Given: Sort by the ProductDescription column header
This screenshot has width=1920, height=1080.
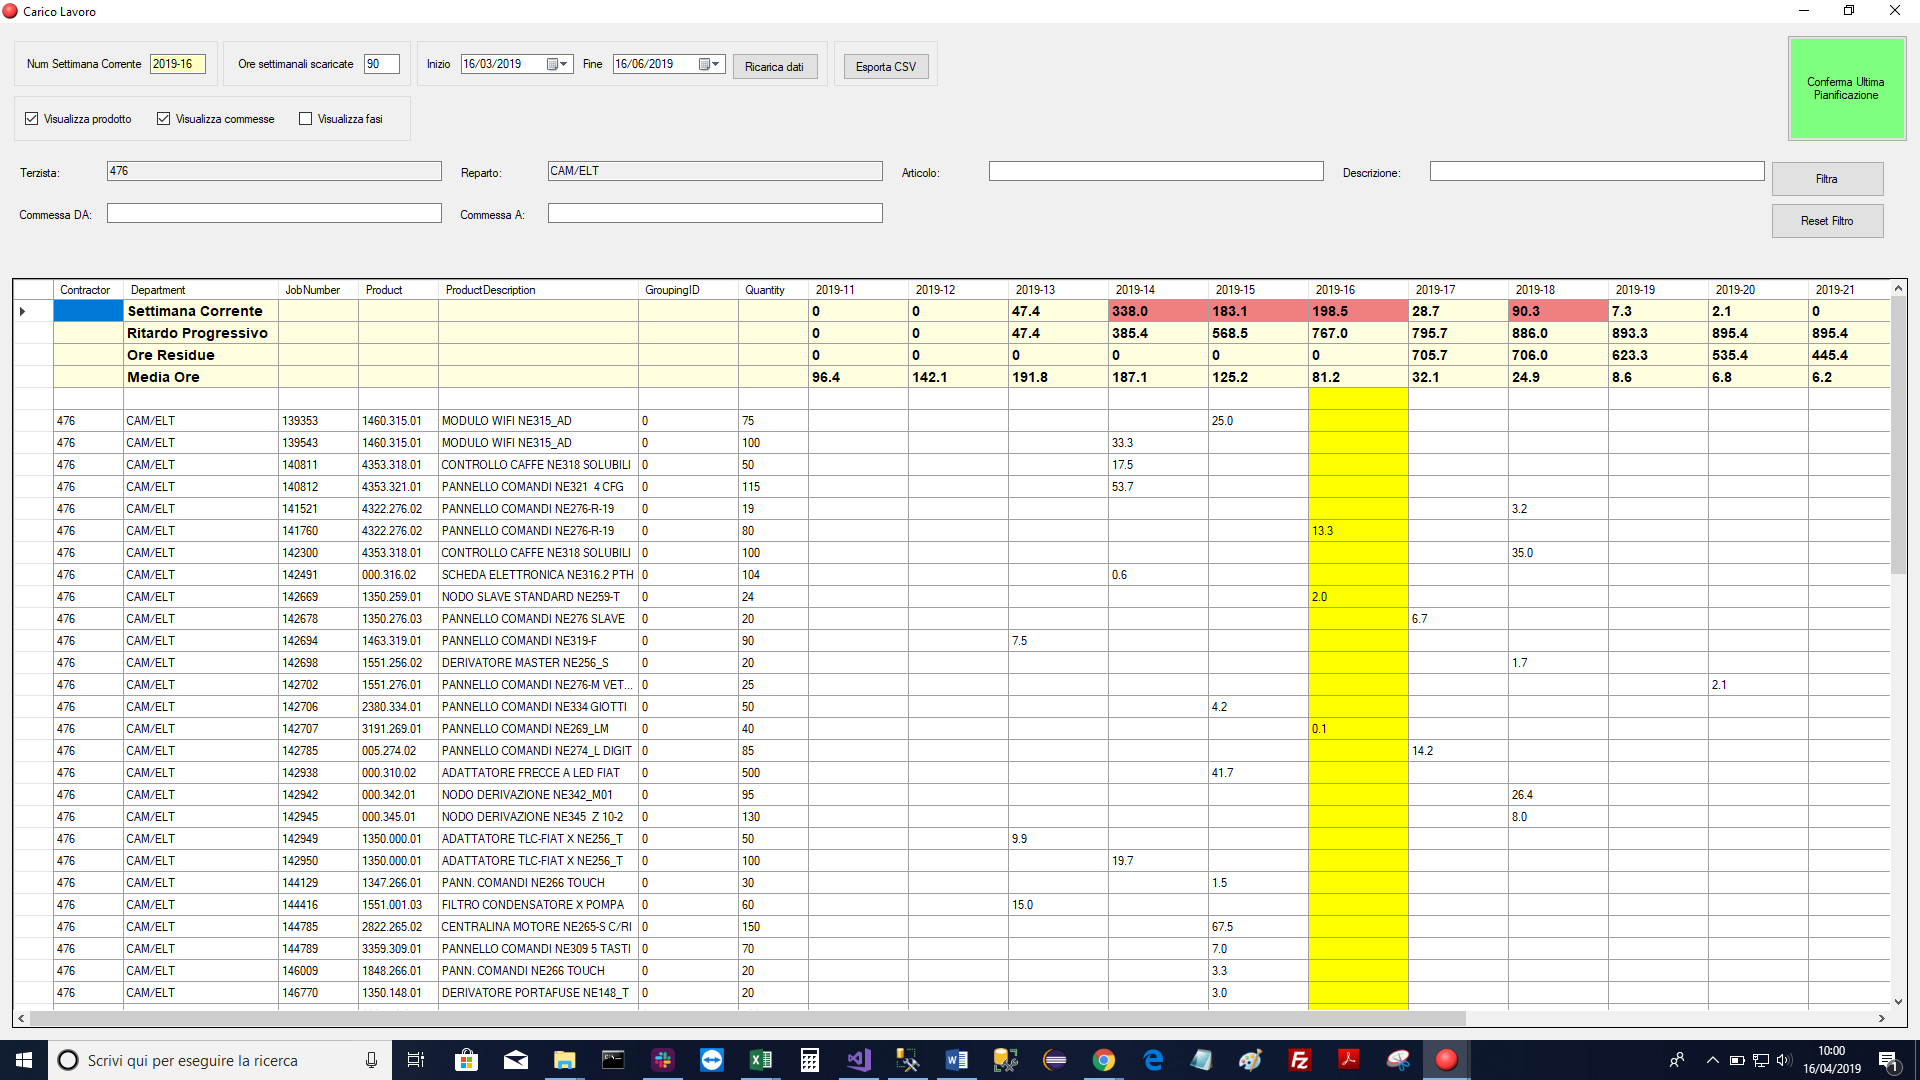Looking at the screenshot, I should 538,290.
